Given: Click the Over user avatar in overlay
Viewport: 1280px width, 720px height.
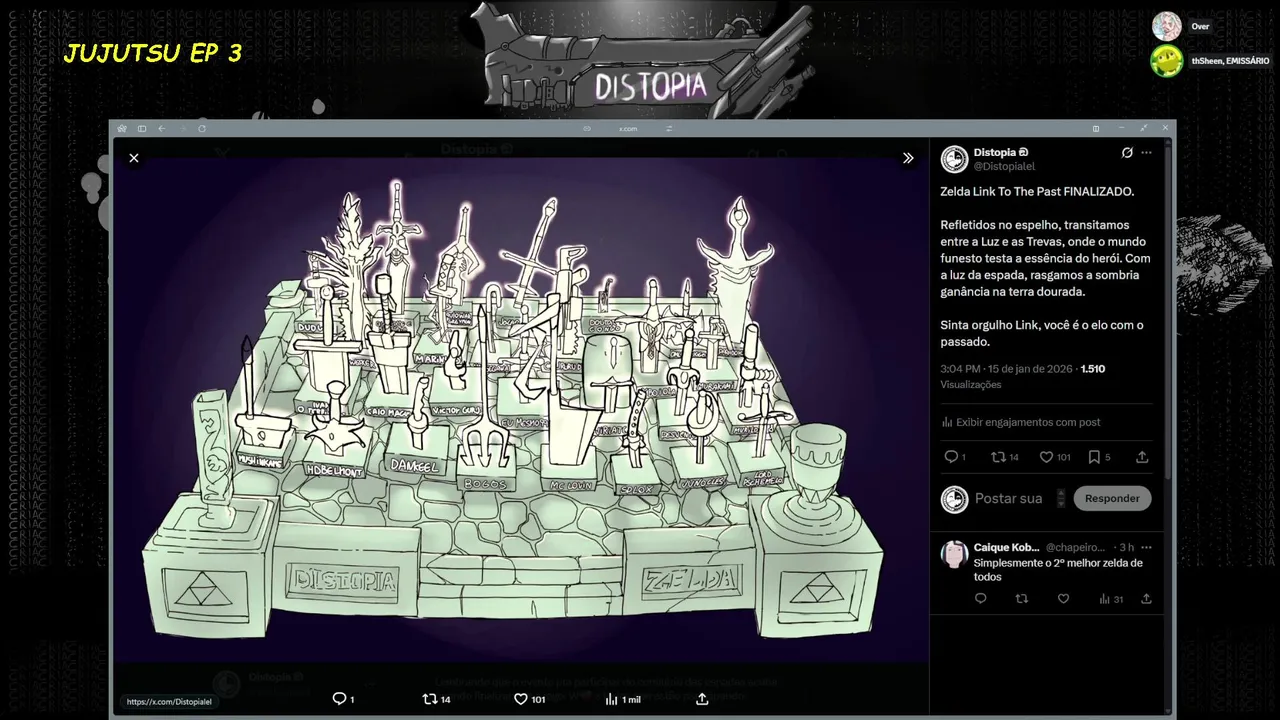Looking at the screenshot, I should click(1167, 26).
